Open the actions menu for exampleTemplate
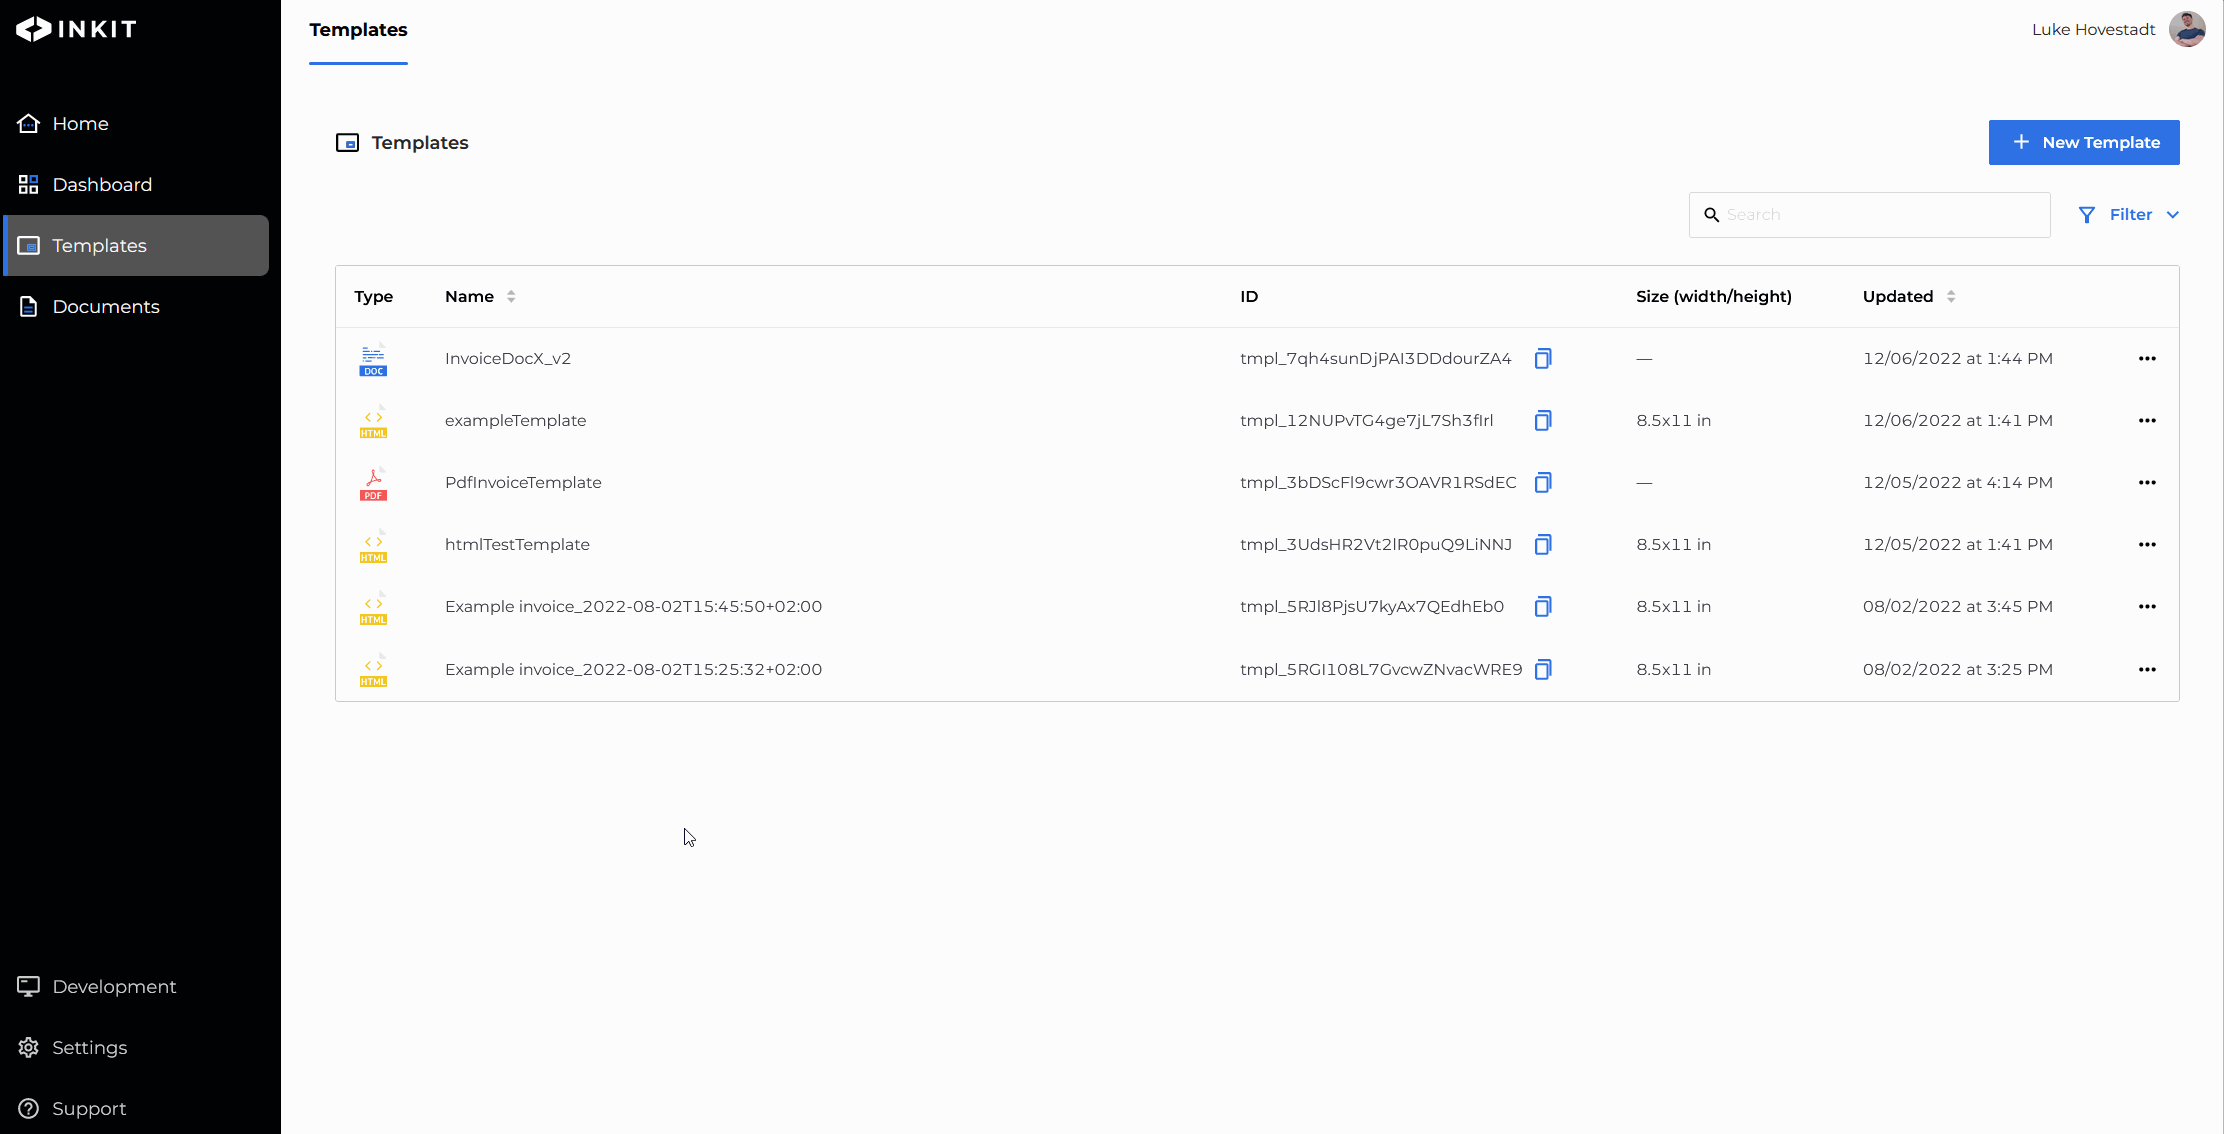Image resolution: width=2224 pixels, height=1134 pixels. [x=2147, y=420]
